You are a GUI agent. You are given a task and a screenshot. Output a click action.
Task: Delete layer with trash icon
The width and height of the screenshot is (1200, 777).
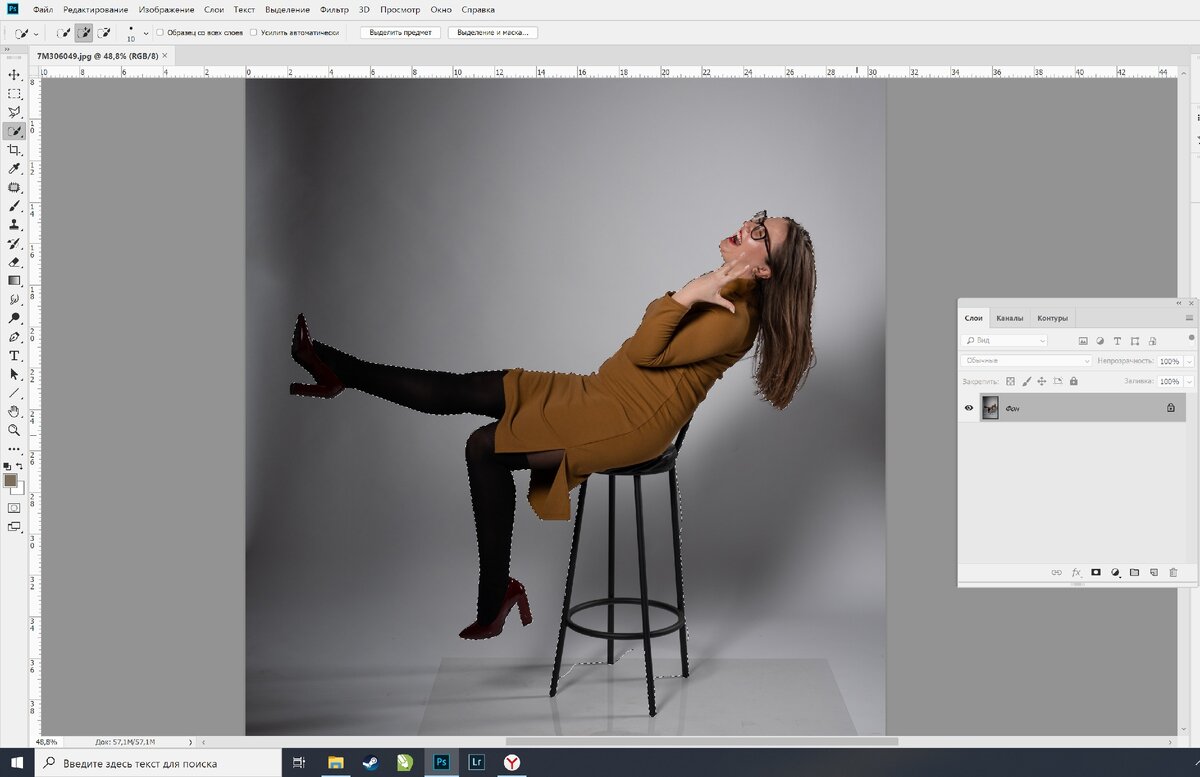pyautogui.click(x=1173, y=573)
